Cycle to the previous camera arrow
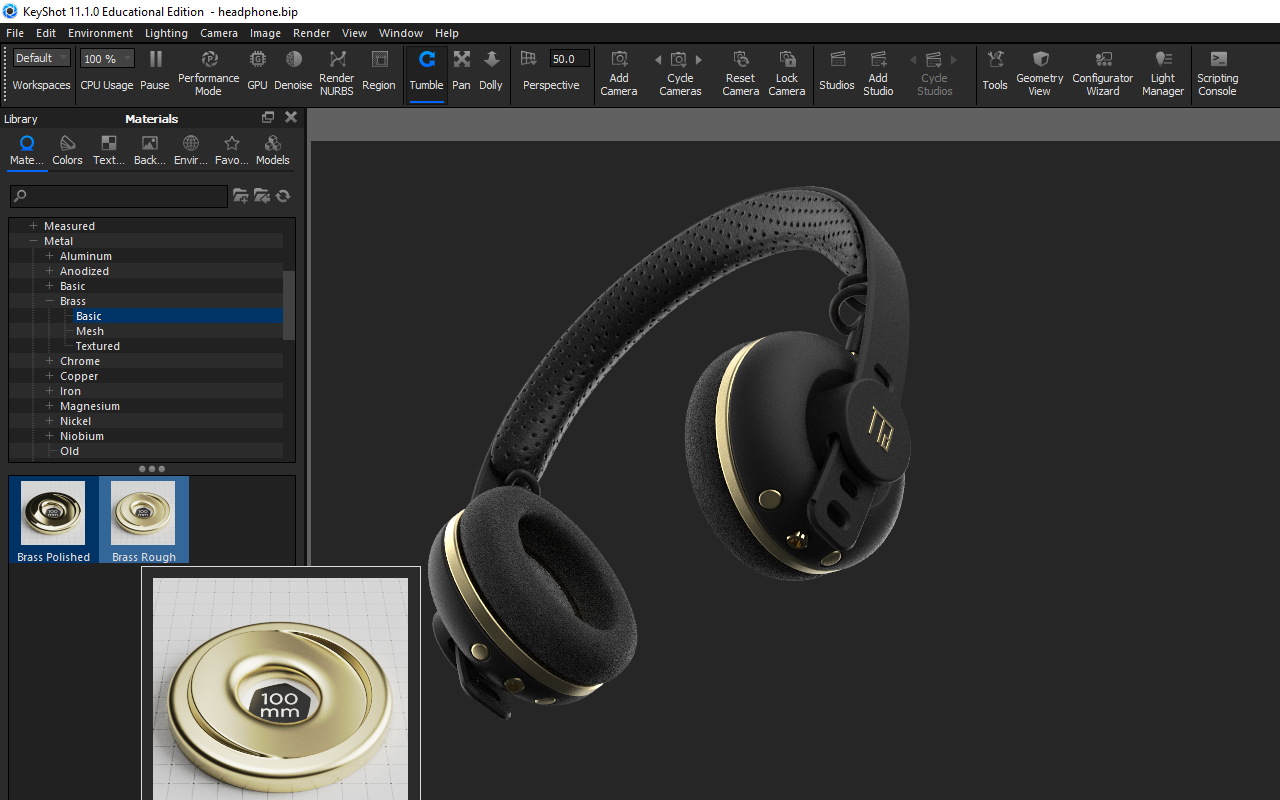The width and height of the screenshot is (1280, 800). [x=658, y=60]
